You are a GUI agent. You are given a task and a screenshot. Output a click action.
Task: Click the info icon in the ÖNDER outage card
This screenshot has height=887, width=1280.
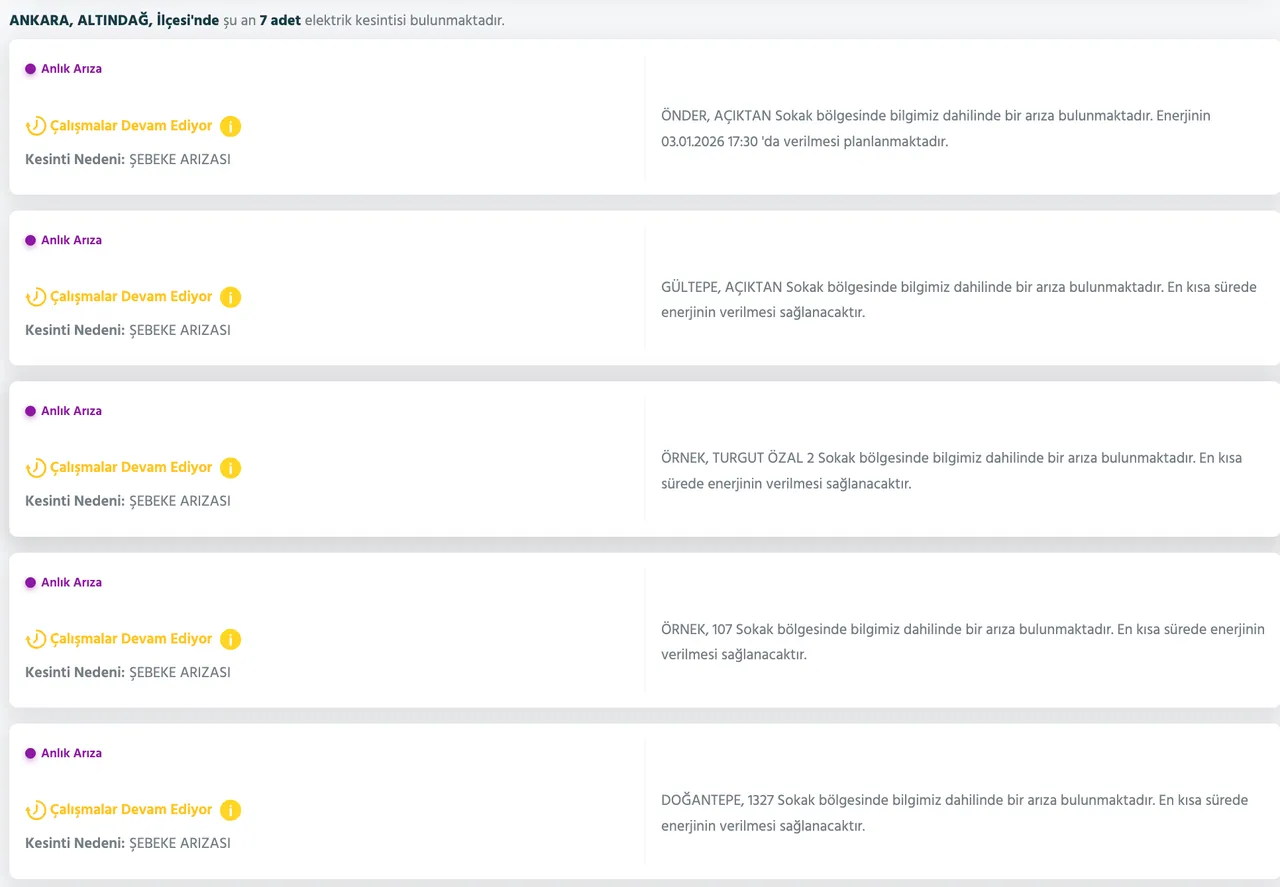pyautogui.click(x=230, y=126)
